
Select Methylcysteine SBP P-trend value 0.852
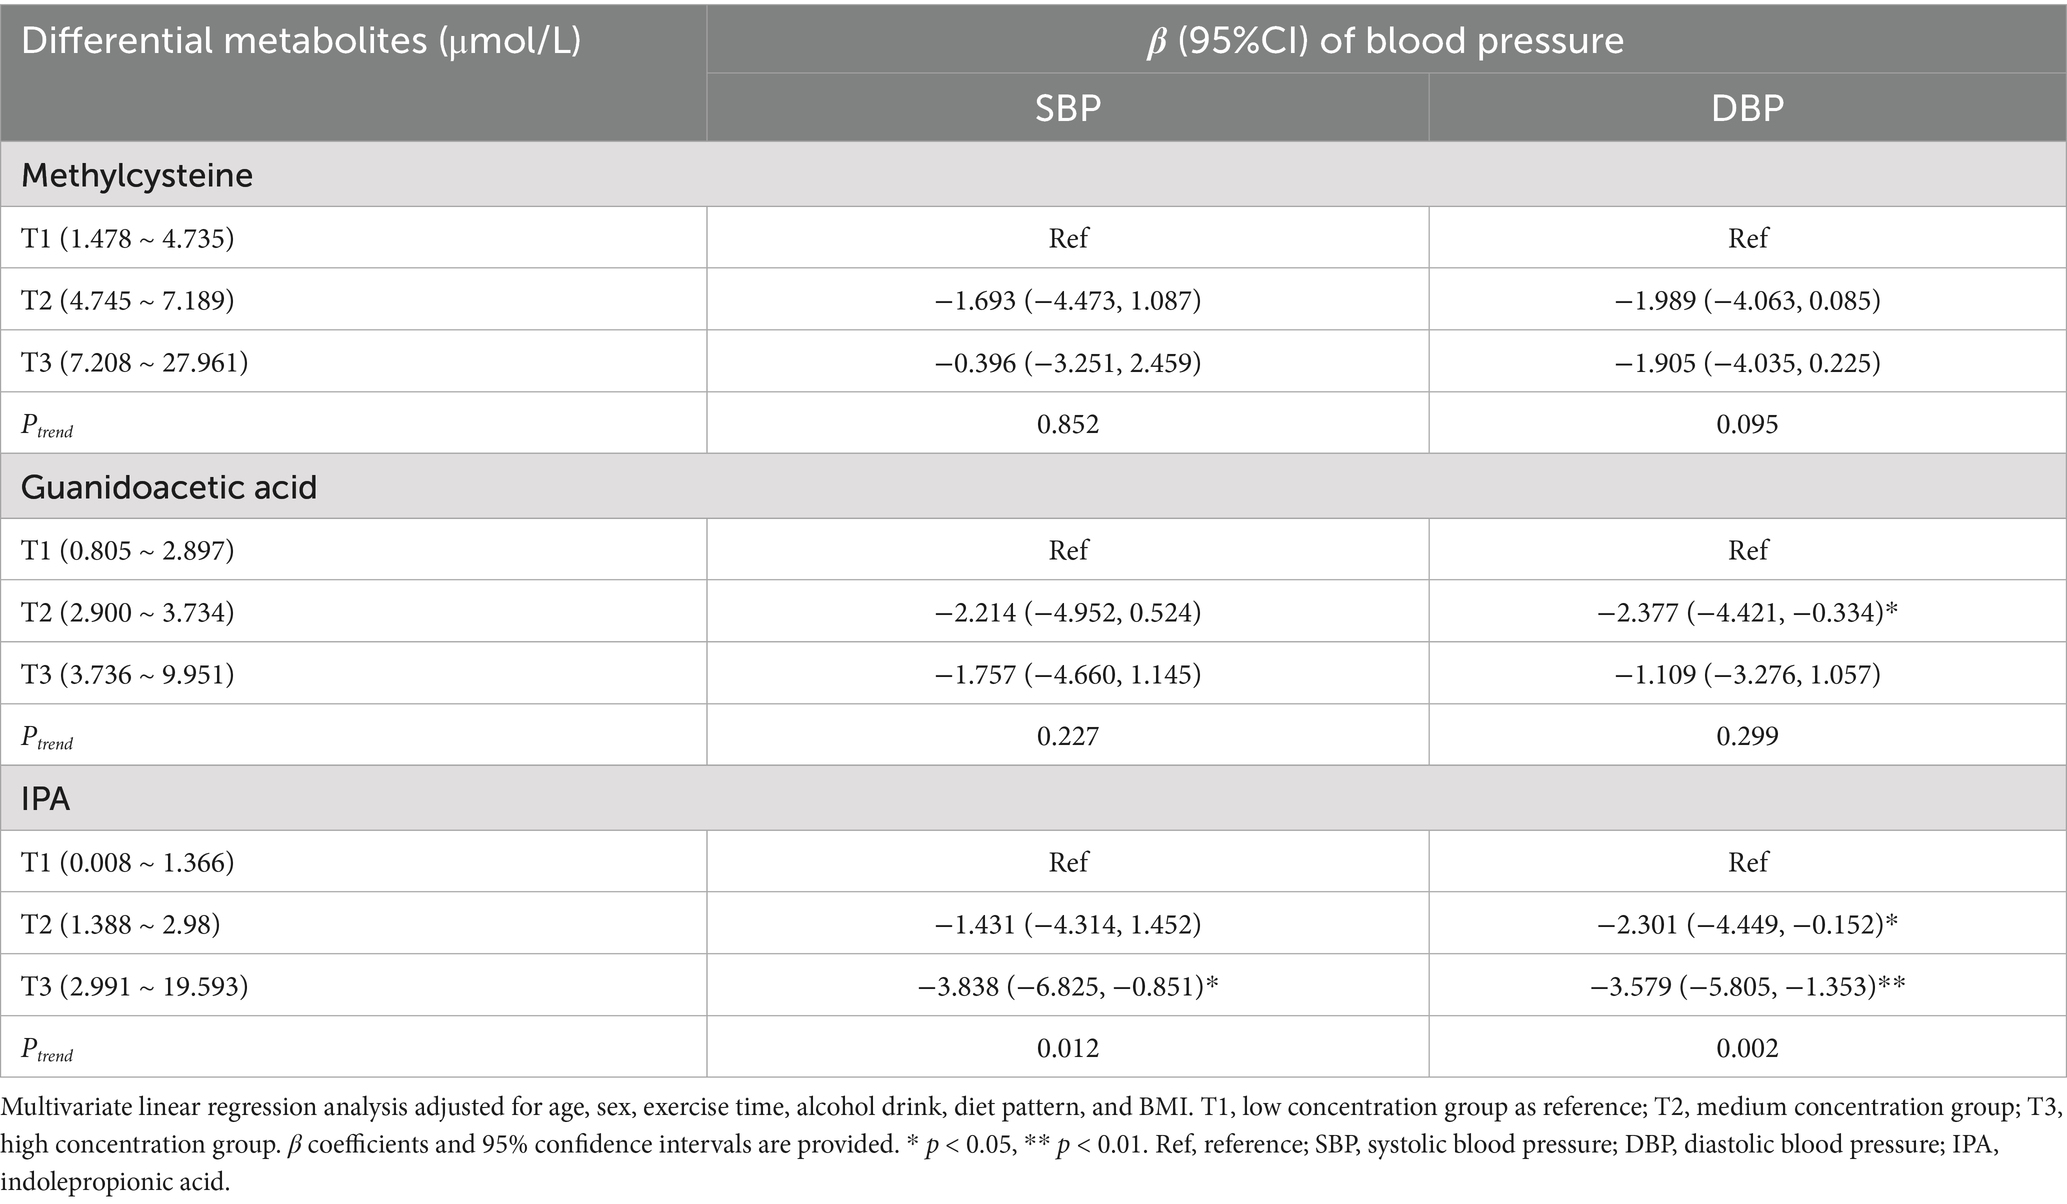pyautogui.click(x=1067, y=424)
